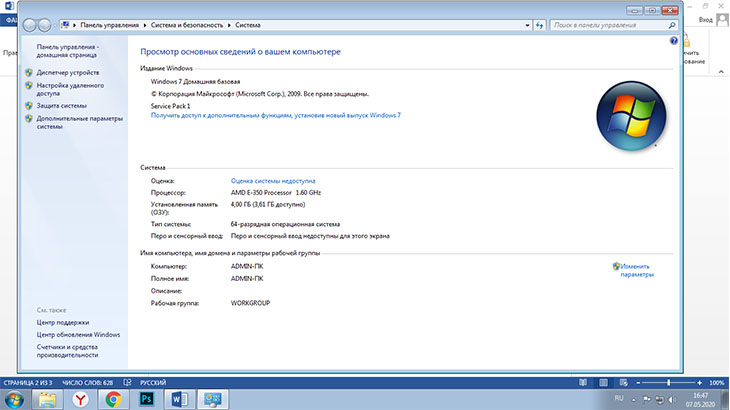The image size is (730, 410).
Task: Click the 'Изменить параметры' link
Action: coord(635,270)
